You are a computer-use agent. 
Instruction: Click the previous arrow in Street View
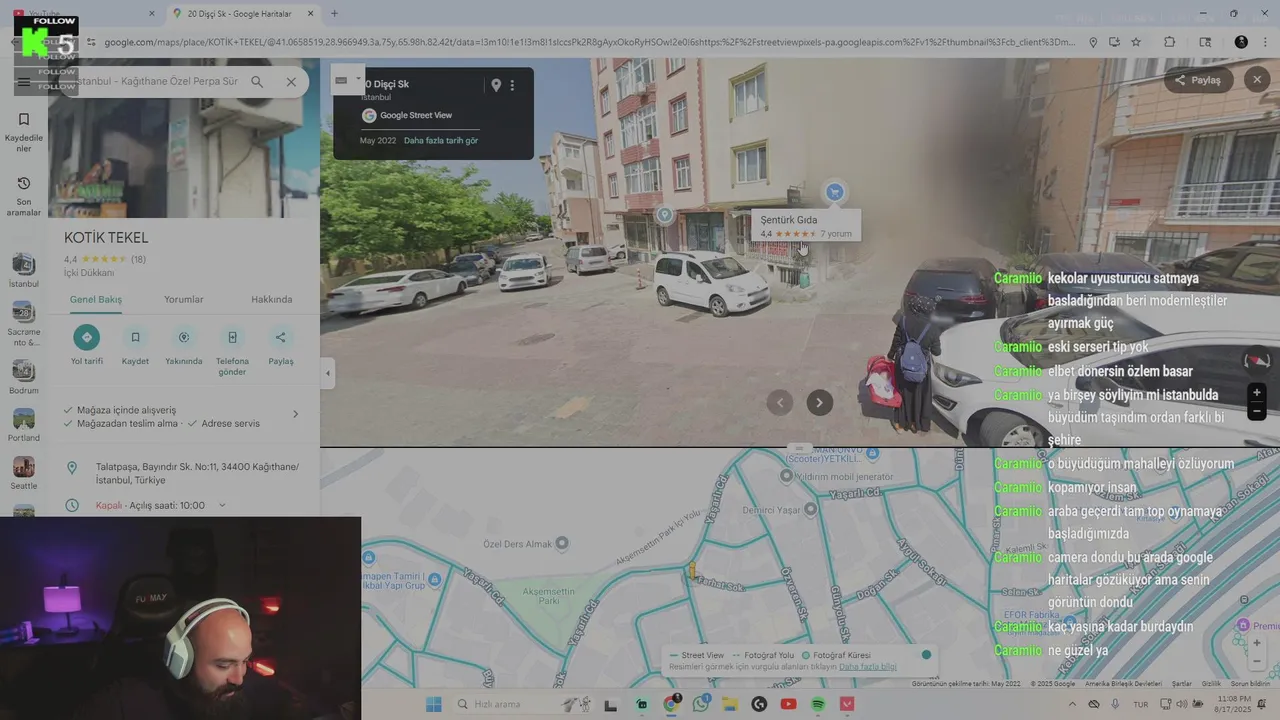click(780, 402)
